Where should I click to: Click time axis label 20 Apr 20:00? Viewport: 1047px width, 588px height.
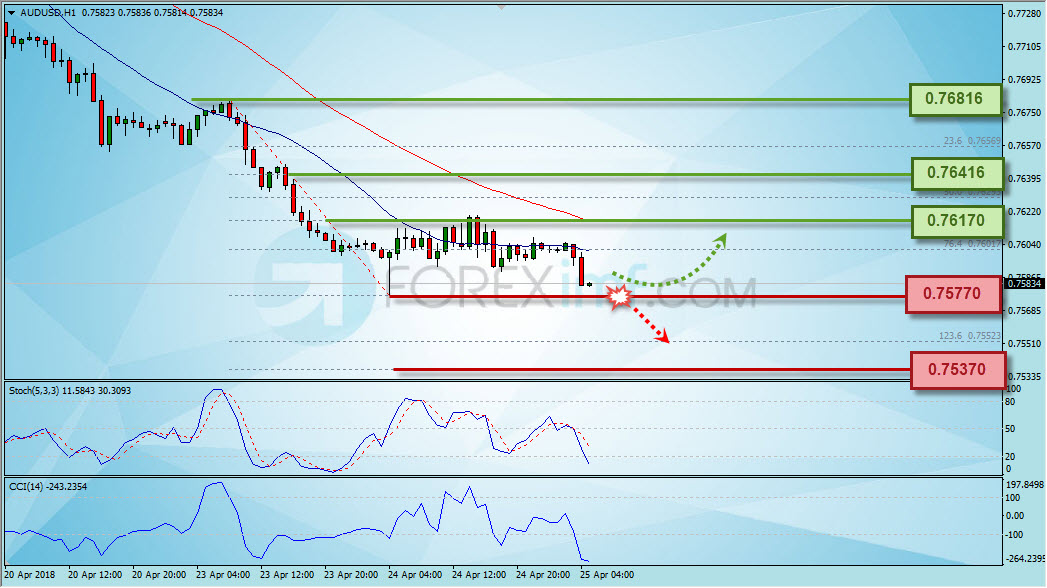click(x=159, y=575)
